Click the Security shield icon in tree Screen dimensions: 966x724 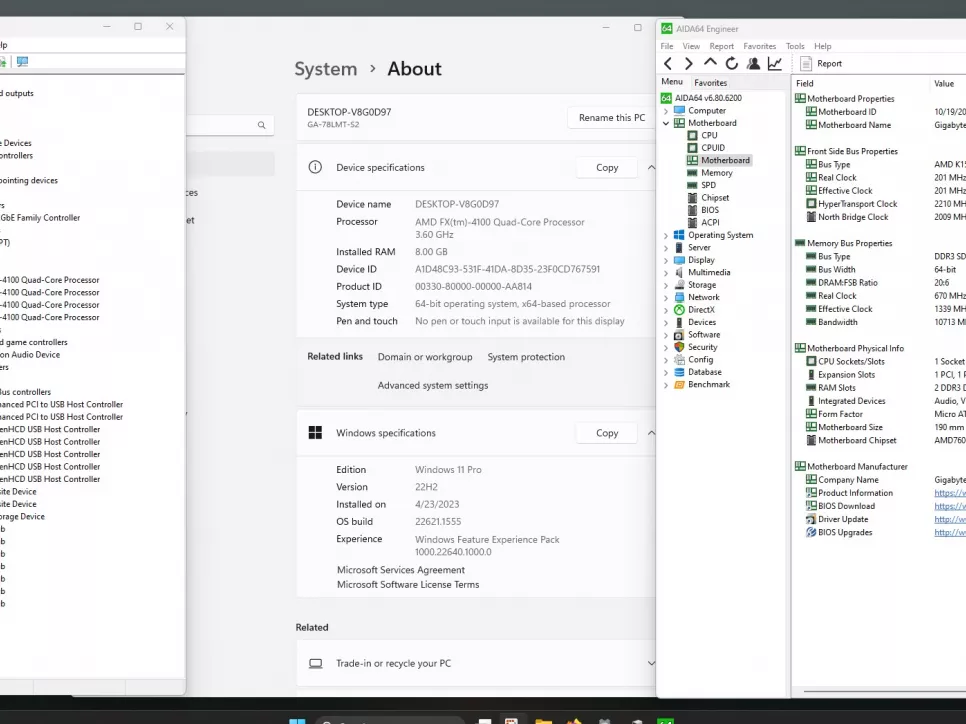(679, 347)
